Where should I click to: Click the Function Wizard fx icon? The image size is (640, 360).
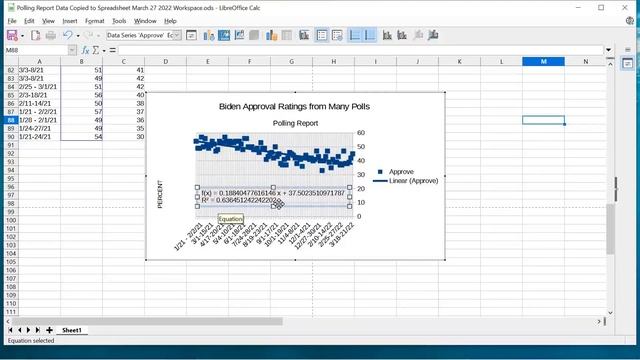[x=85, y=50]
